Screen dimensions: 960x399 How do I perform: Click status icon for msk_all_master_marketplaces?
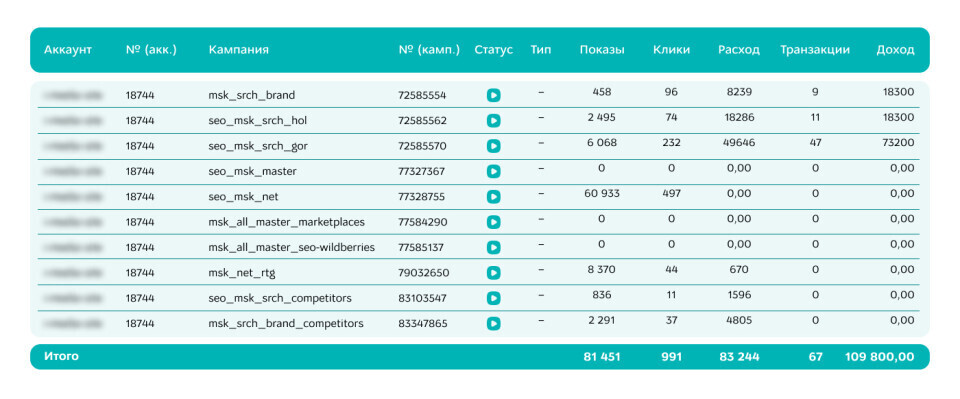pyautogui.click(x=493, y=222)
